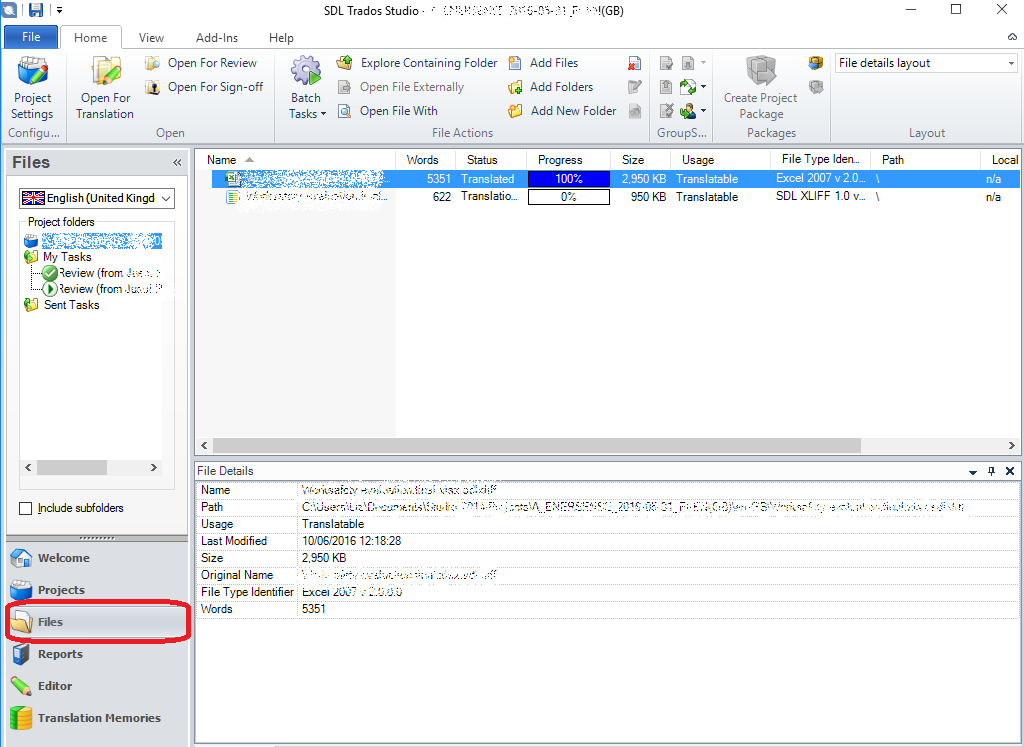Select the My Tasks folder in tree
Viewport: 1024px width, 747px height.
pyautogui.click(x=66, y=257)
